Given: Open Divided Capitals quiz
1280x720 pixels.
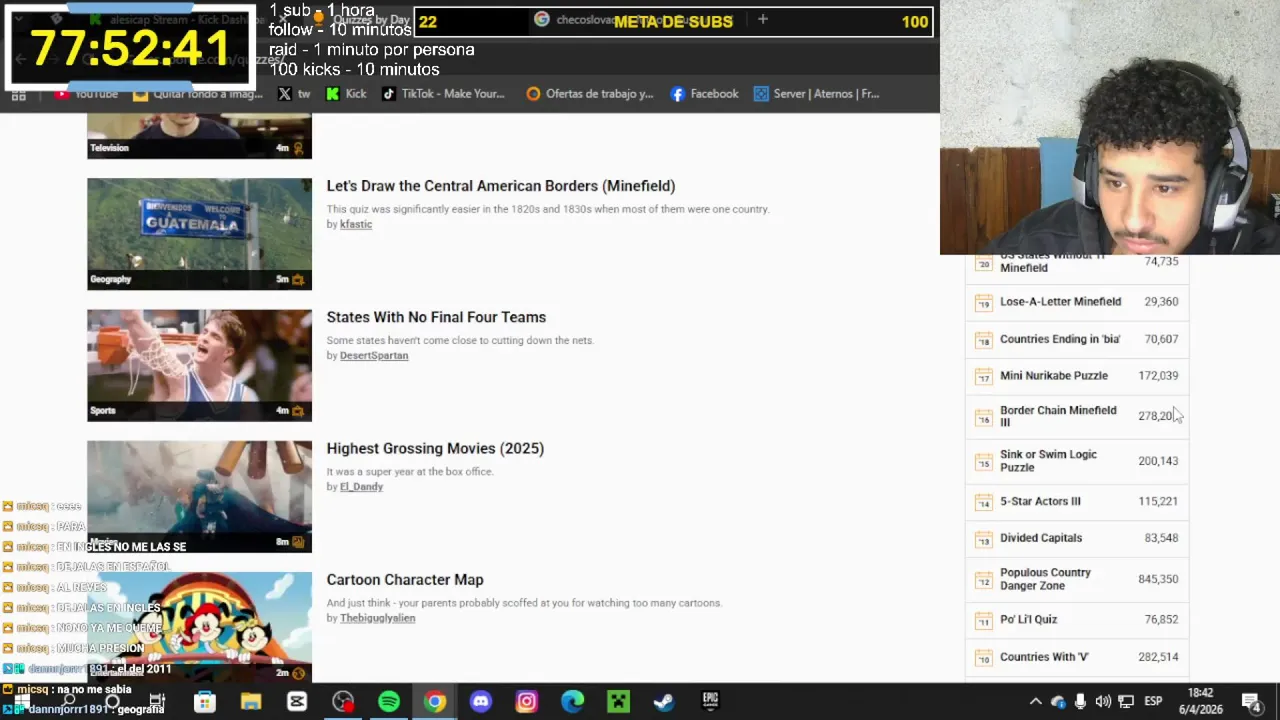Looking at the screenshot, I should [1041, 538].
